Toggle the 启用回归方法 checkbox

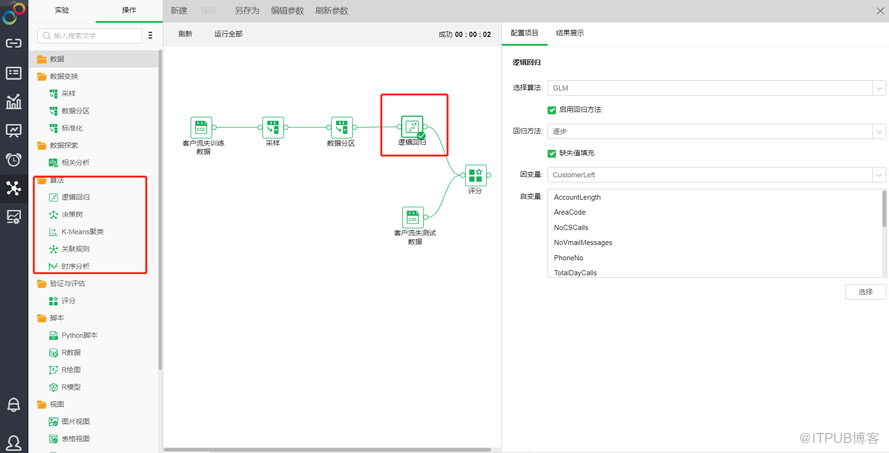coord(552,110)
